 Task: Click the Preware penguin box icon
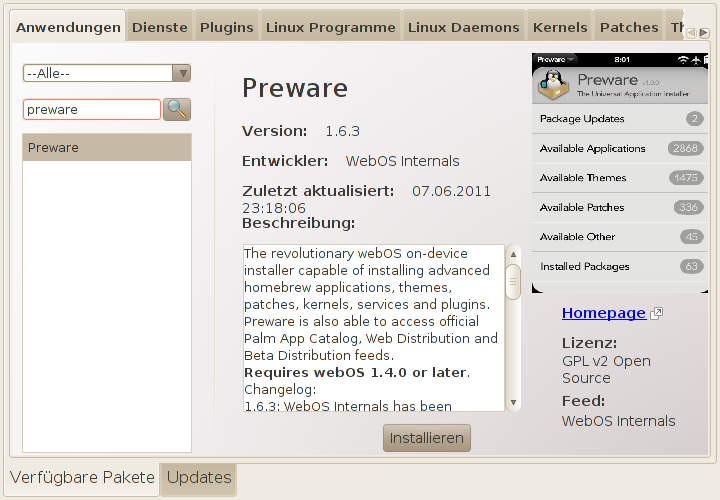(x=553, y=84)
